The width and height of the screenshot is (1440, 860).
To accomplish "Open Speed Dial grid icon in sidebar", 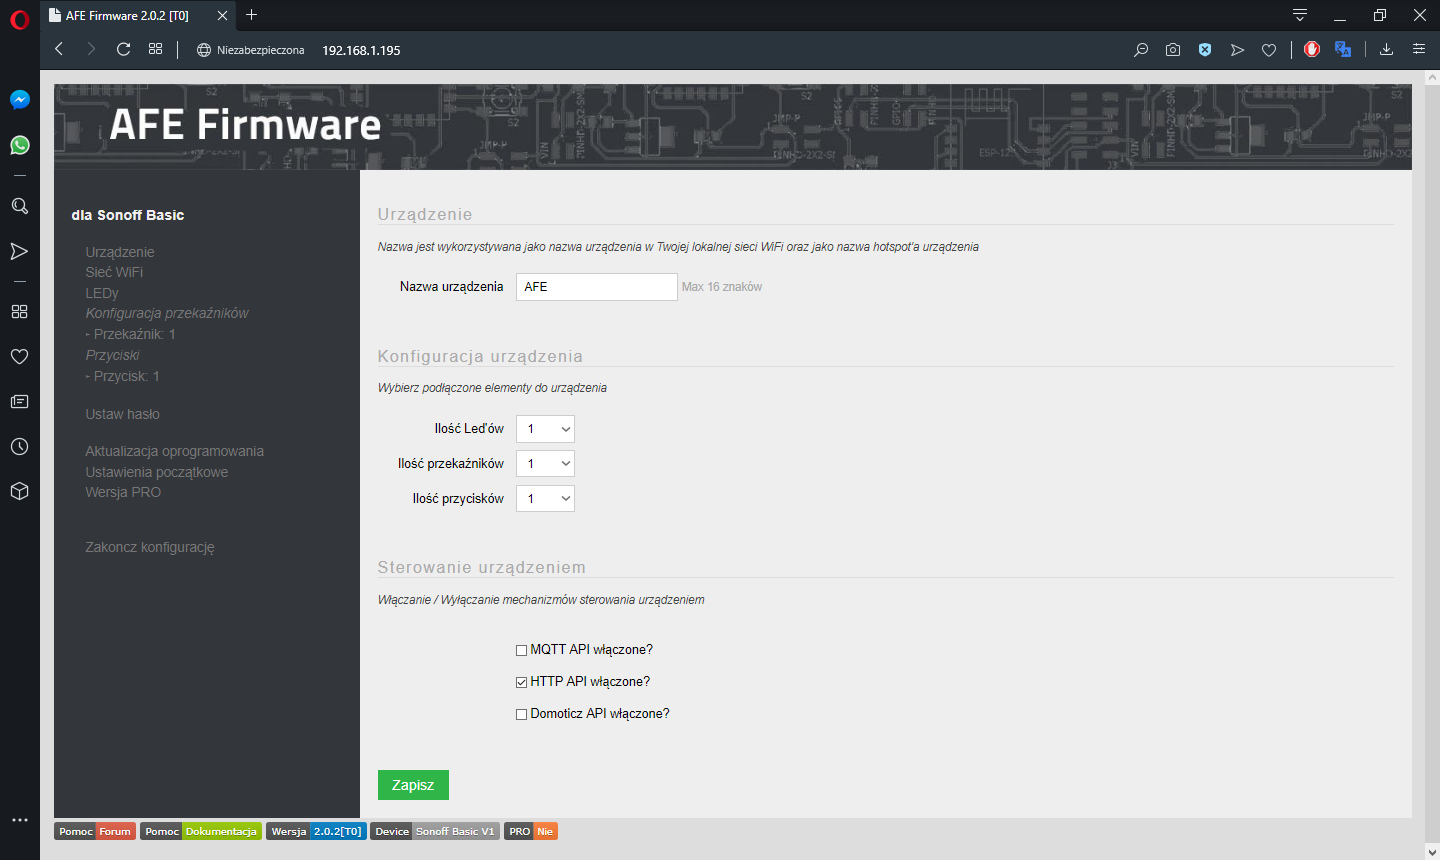I will click(x=19, y=311).
